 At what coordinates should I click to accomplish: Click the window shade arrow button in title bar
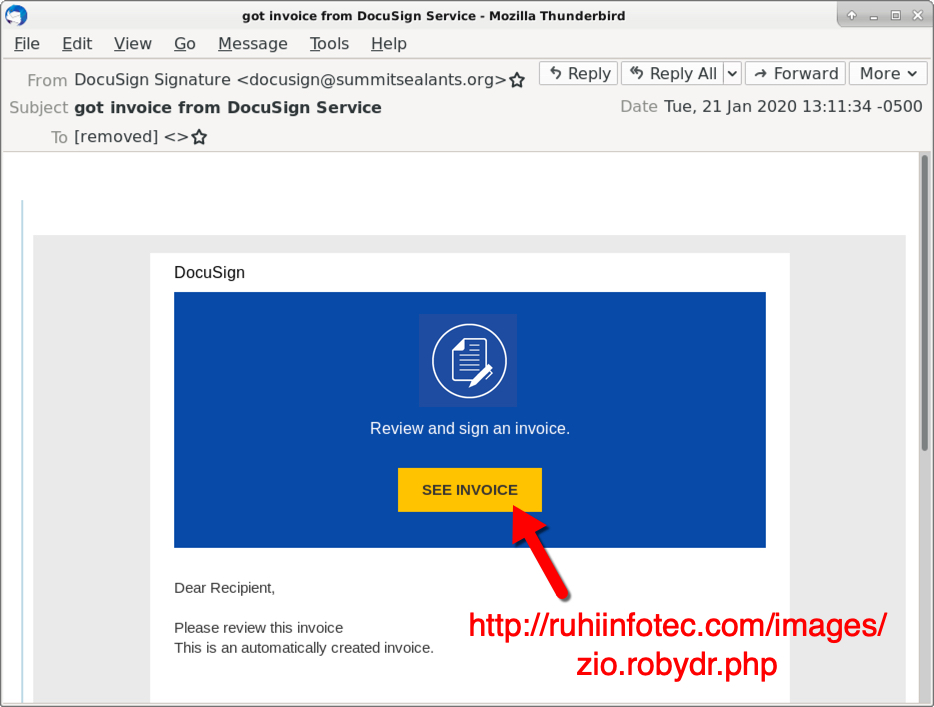(x=852, y=15)
